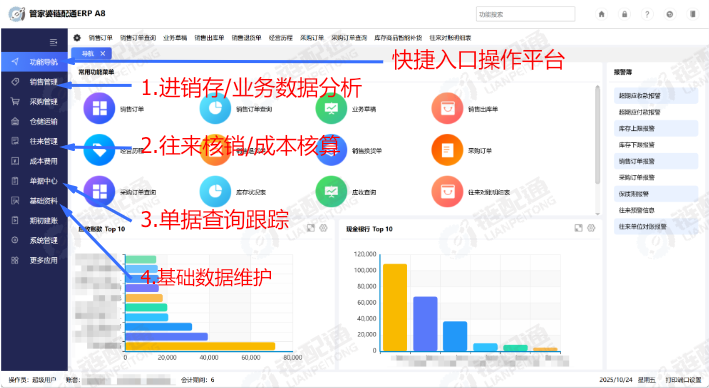
Task: Open the green 业务草稿 tile icon
Action: 331,109
